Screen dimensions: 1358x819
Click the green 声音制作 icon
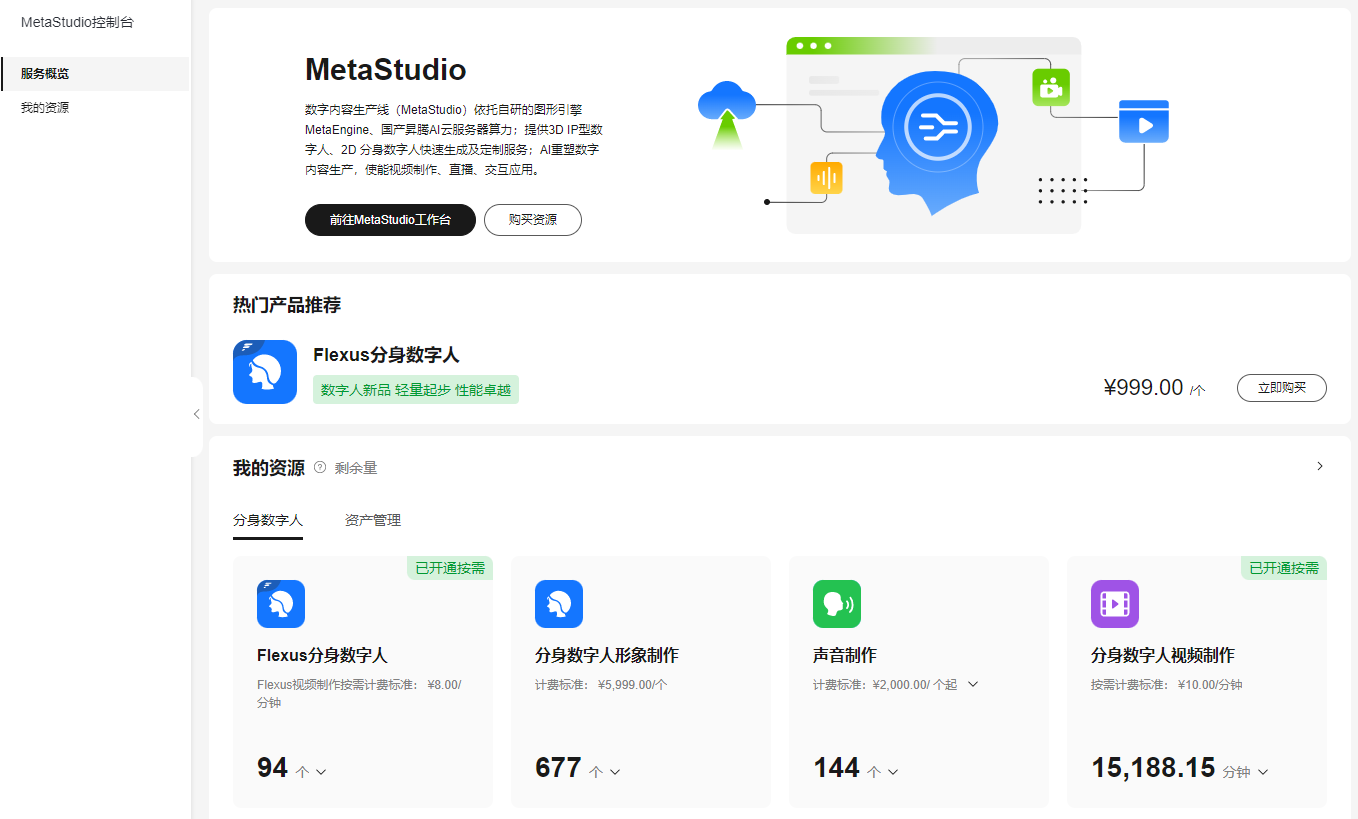pos(837,604)
